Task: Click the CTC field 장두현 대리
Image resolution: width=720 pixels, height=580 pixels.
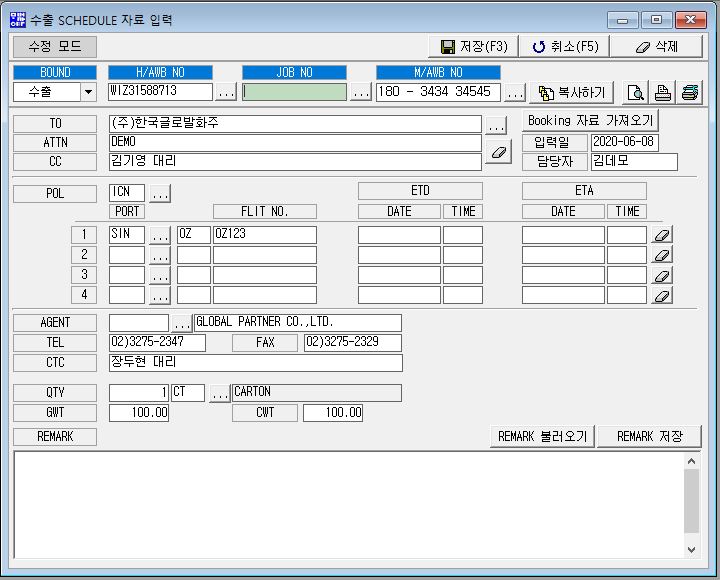Action: click(256, 363)
